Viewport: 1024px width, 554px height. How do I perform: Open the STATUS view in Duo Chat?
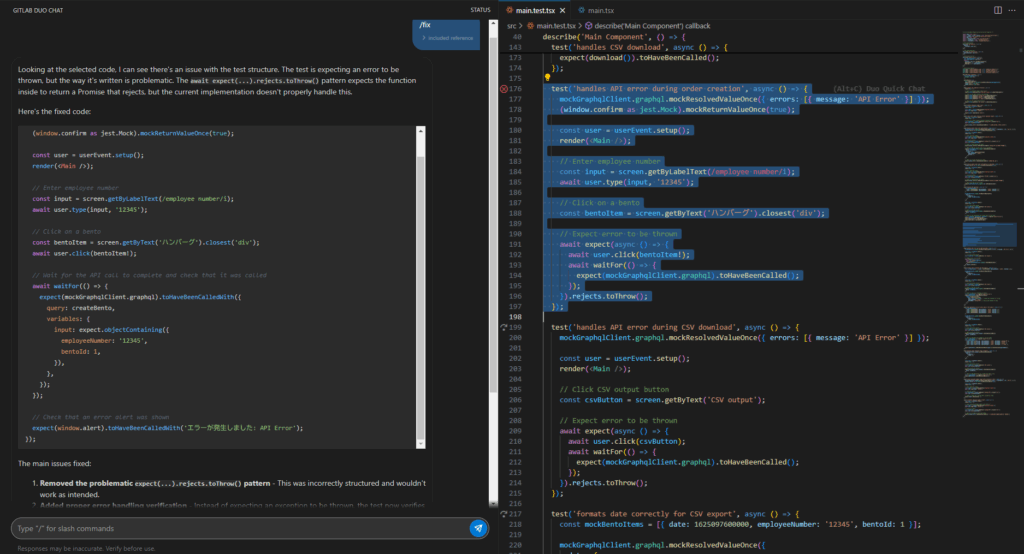480,10
